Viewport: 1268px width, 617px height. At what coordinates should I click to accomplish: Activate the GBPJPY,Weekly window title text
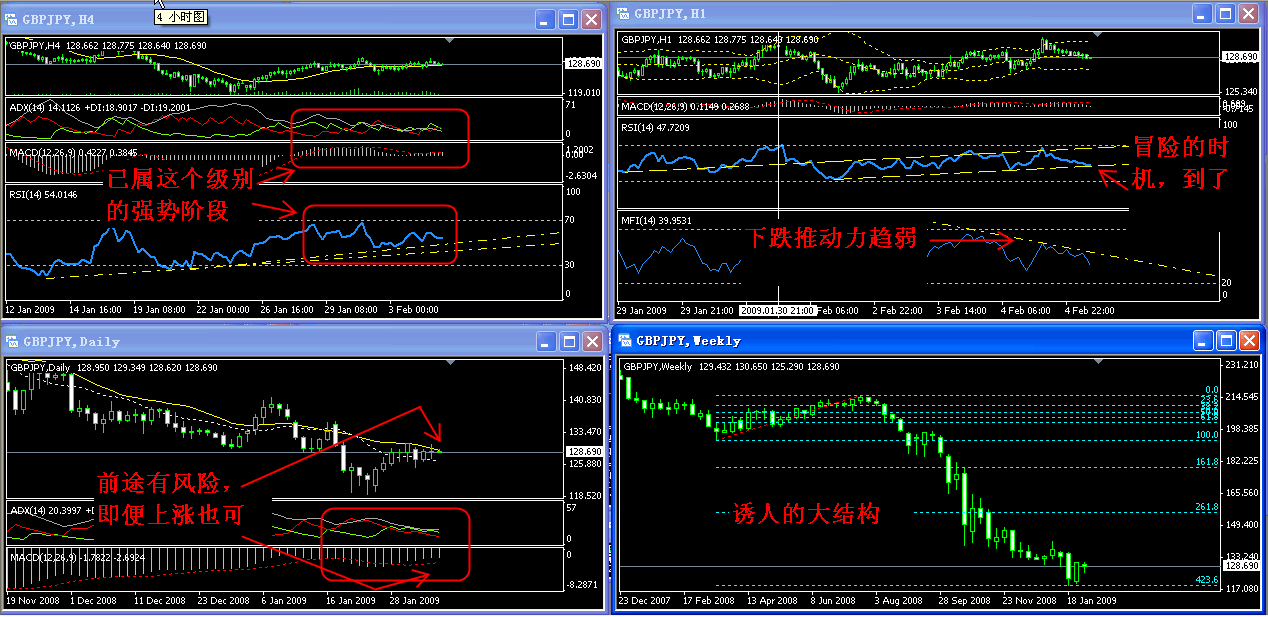click(x=688, y=340)
